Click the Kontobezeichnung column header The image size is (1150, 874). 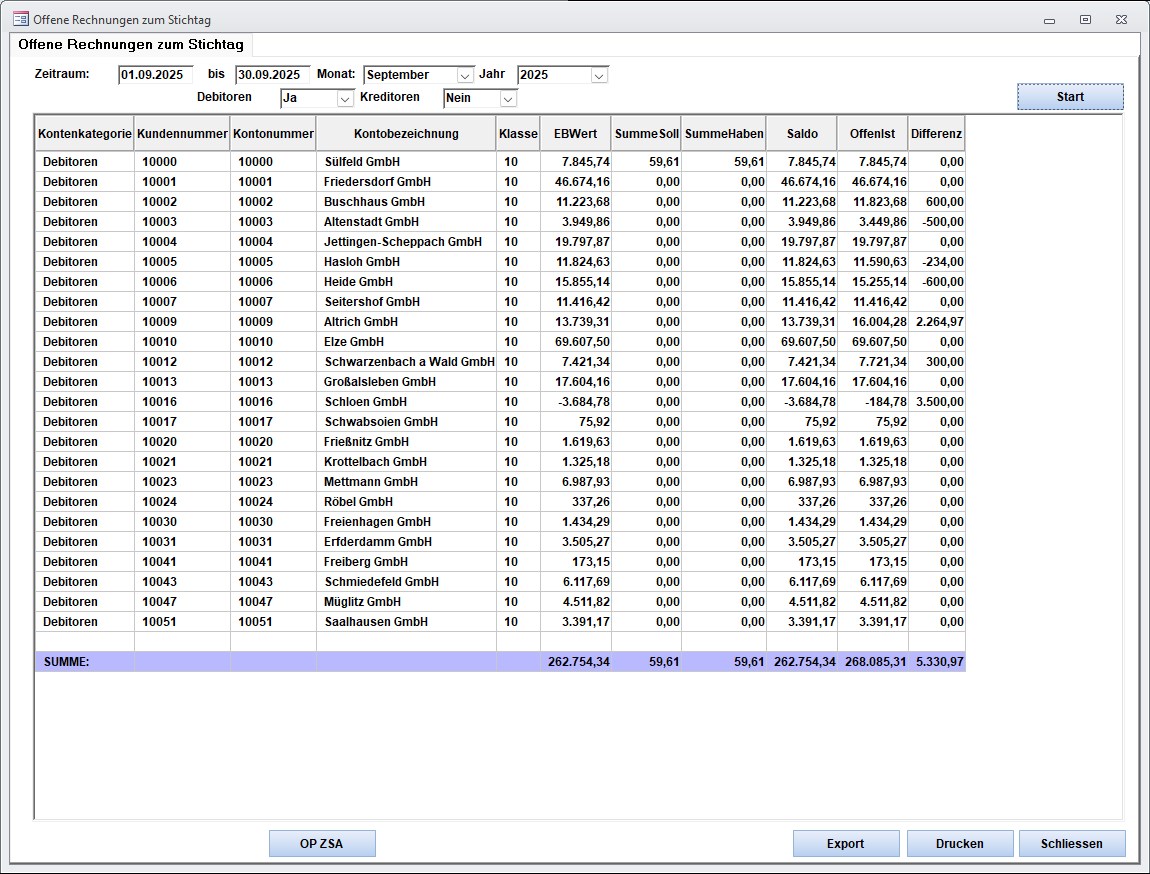tap(406, 134)
